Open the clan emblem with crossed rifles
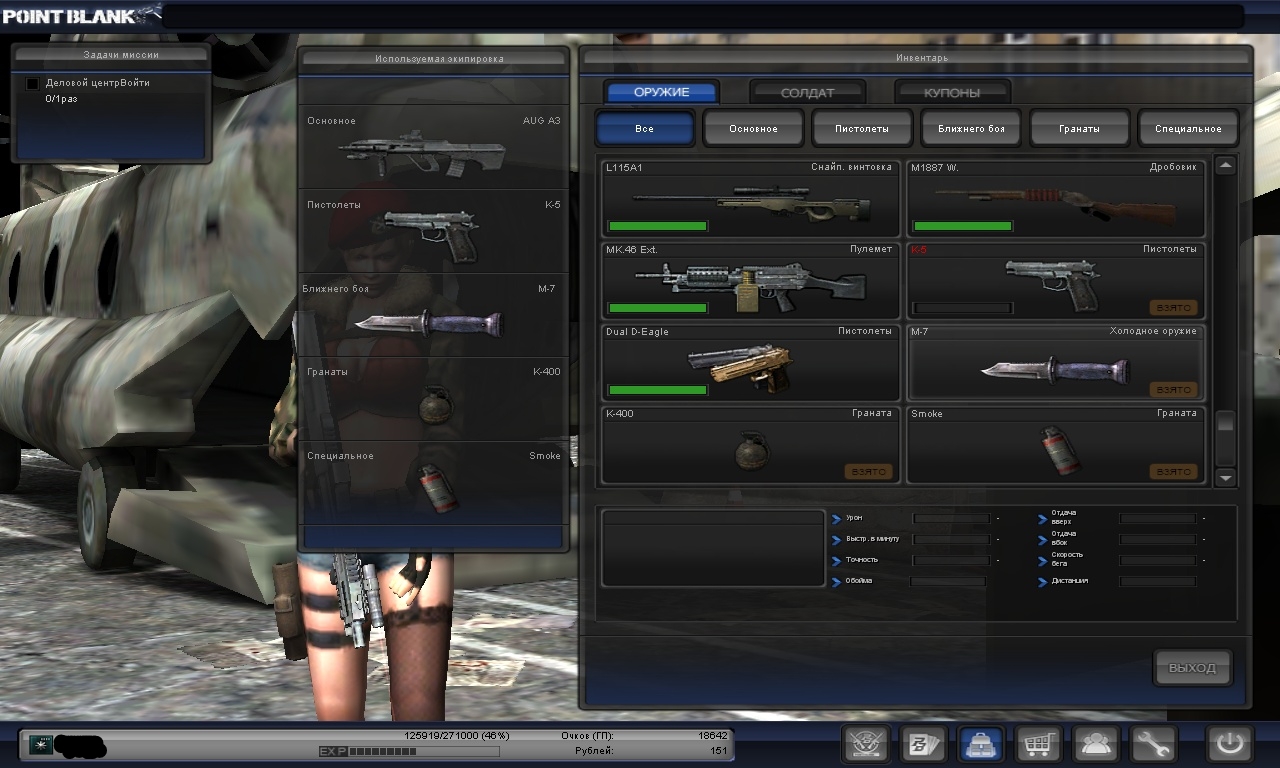The width and height of the screenshot is (1280, 768). click(x=866, y=744)
